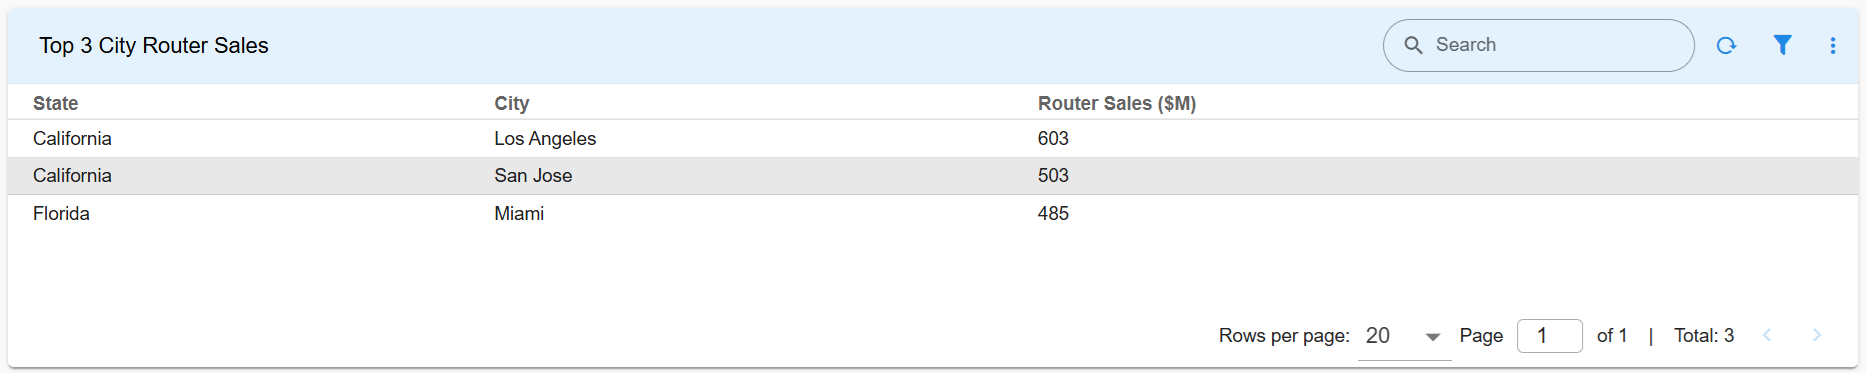Go to the previous page arrow
This screenshot has width=1869, height=377.
(1767, 336)
